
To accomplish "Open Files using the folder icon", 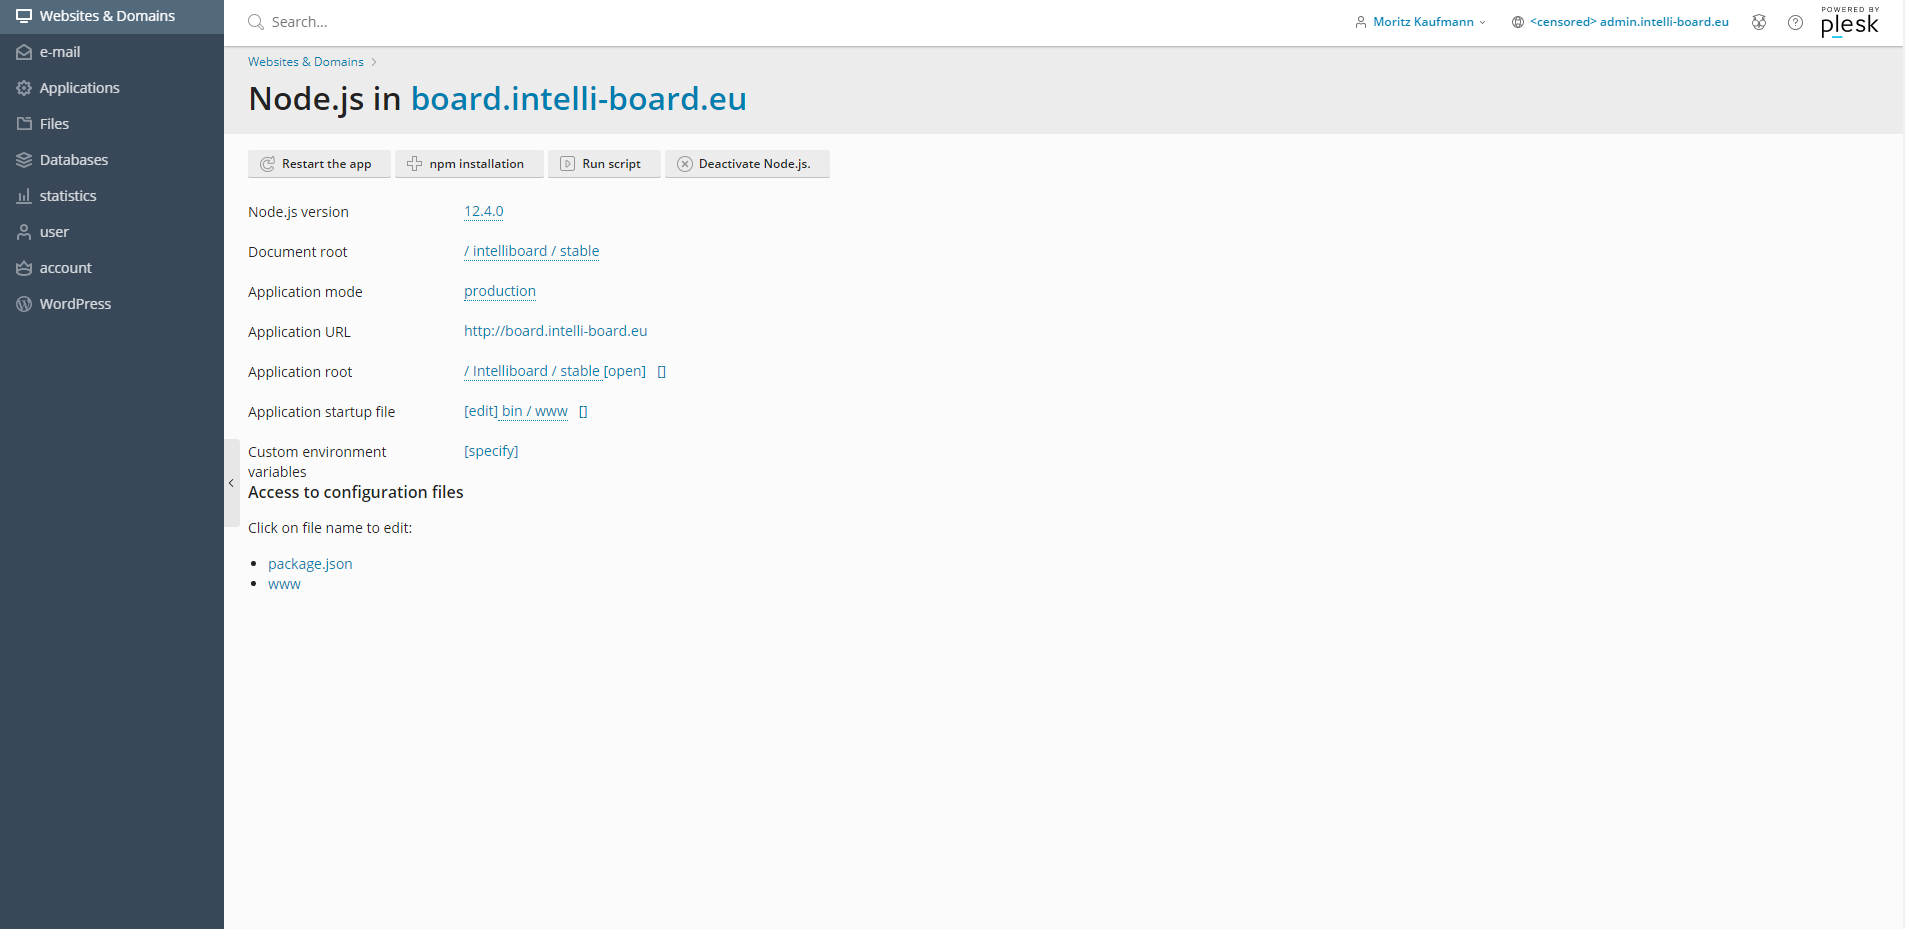I will [x=24, y=124].
